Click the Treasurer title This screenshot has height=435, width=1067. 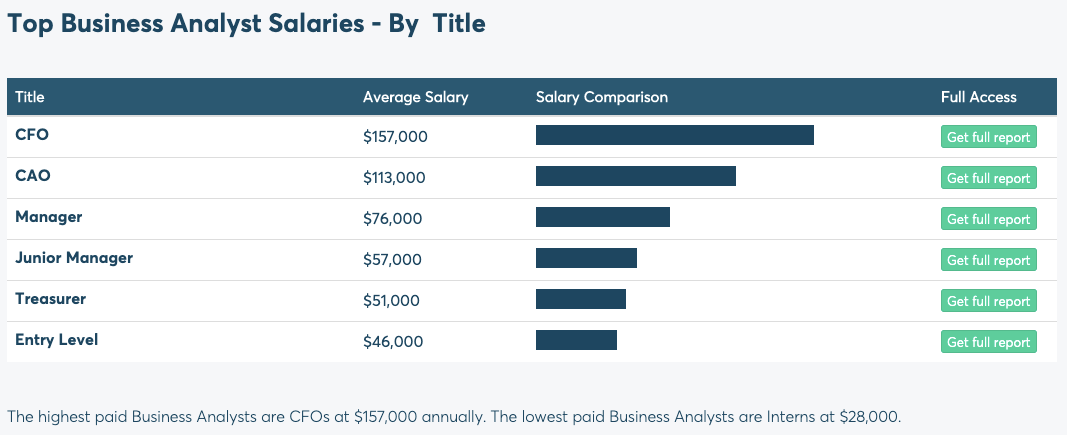[50, 299]
